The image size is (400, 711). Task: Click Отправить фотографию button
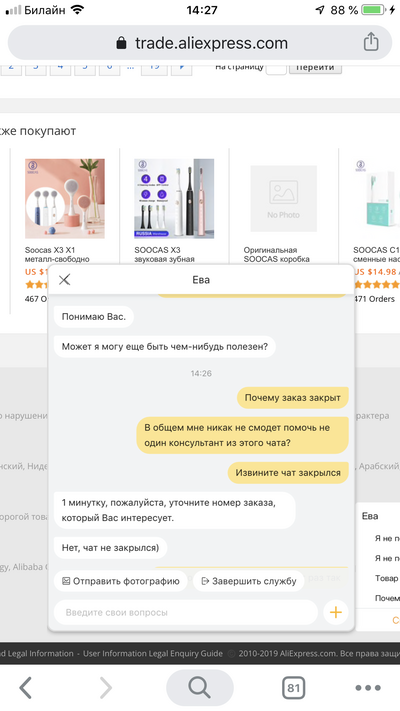click(x=121, y=581)
